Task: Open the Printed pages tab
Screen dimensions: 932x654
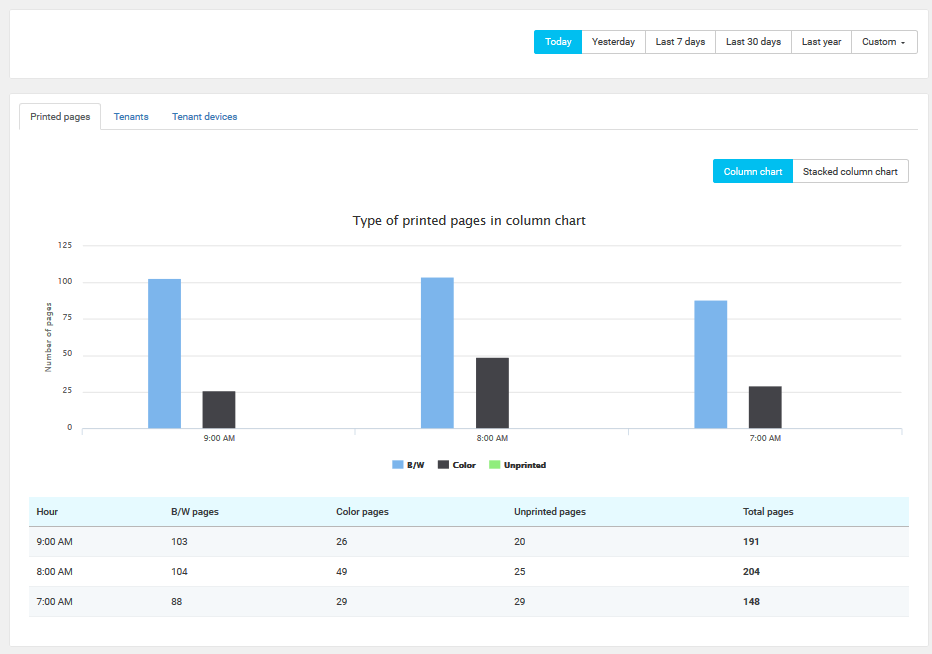Action: (60, 117)
